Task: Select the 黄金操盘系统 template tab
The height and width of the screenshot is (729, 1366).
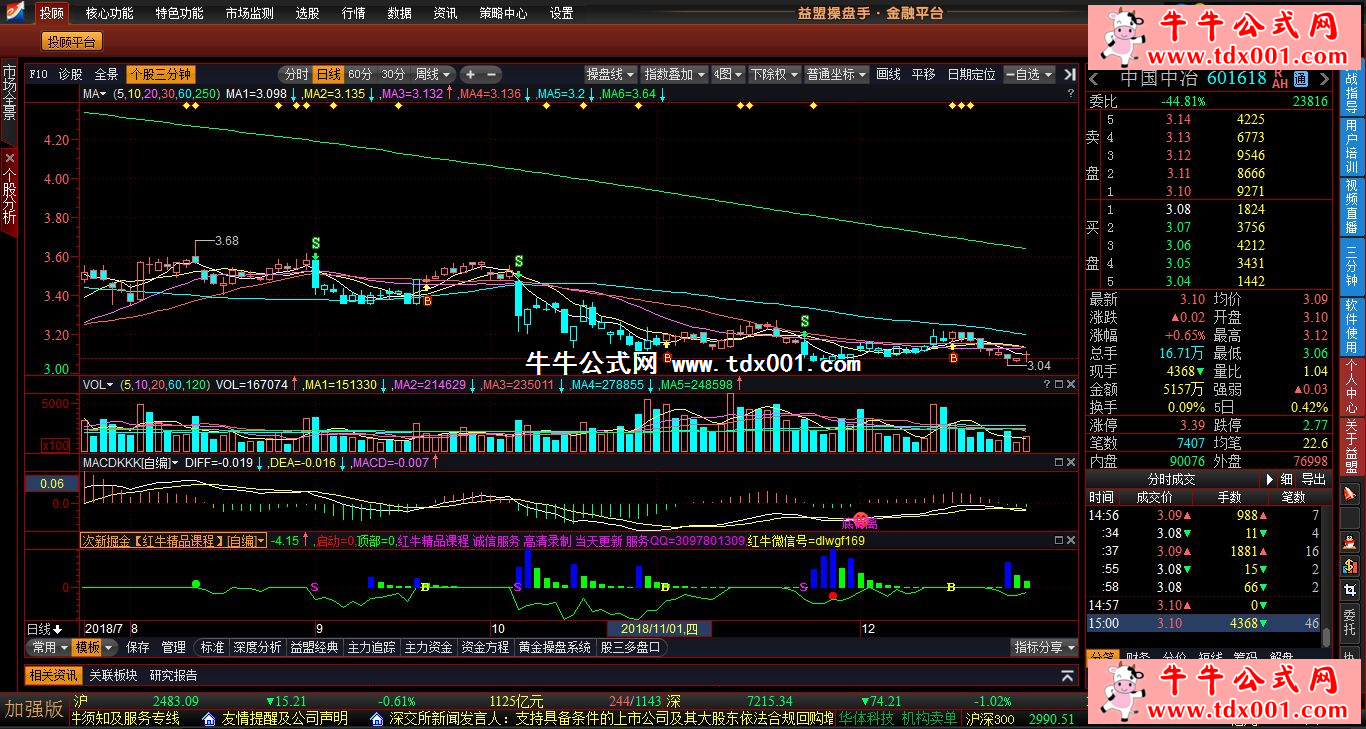Action: point(554,648)
